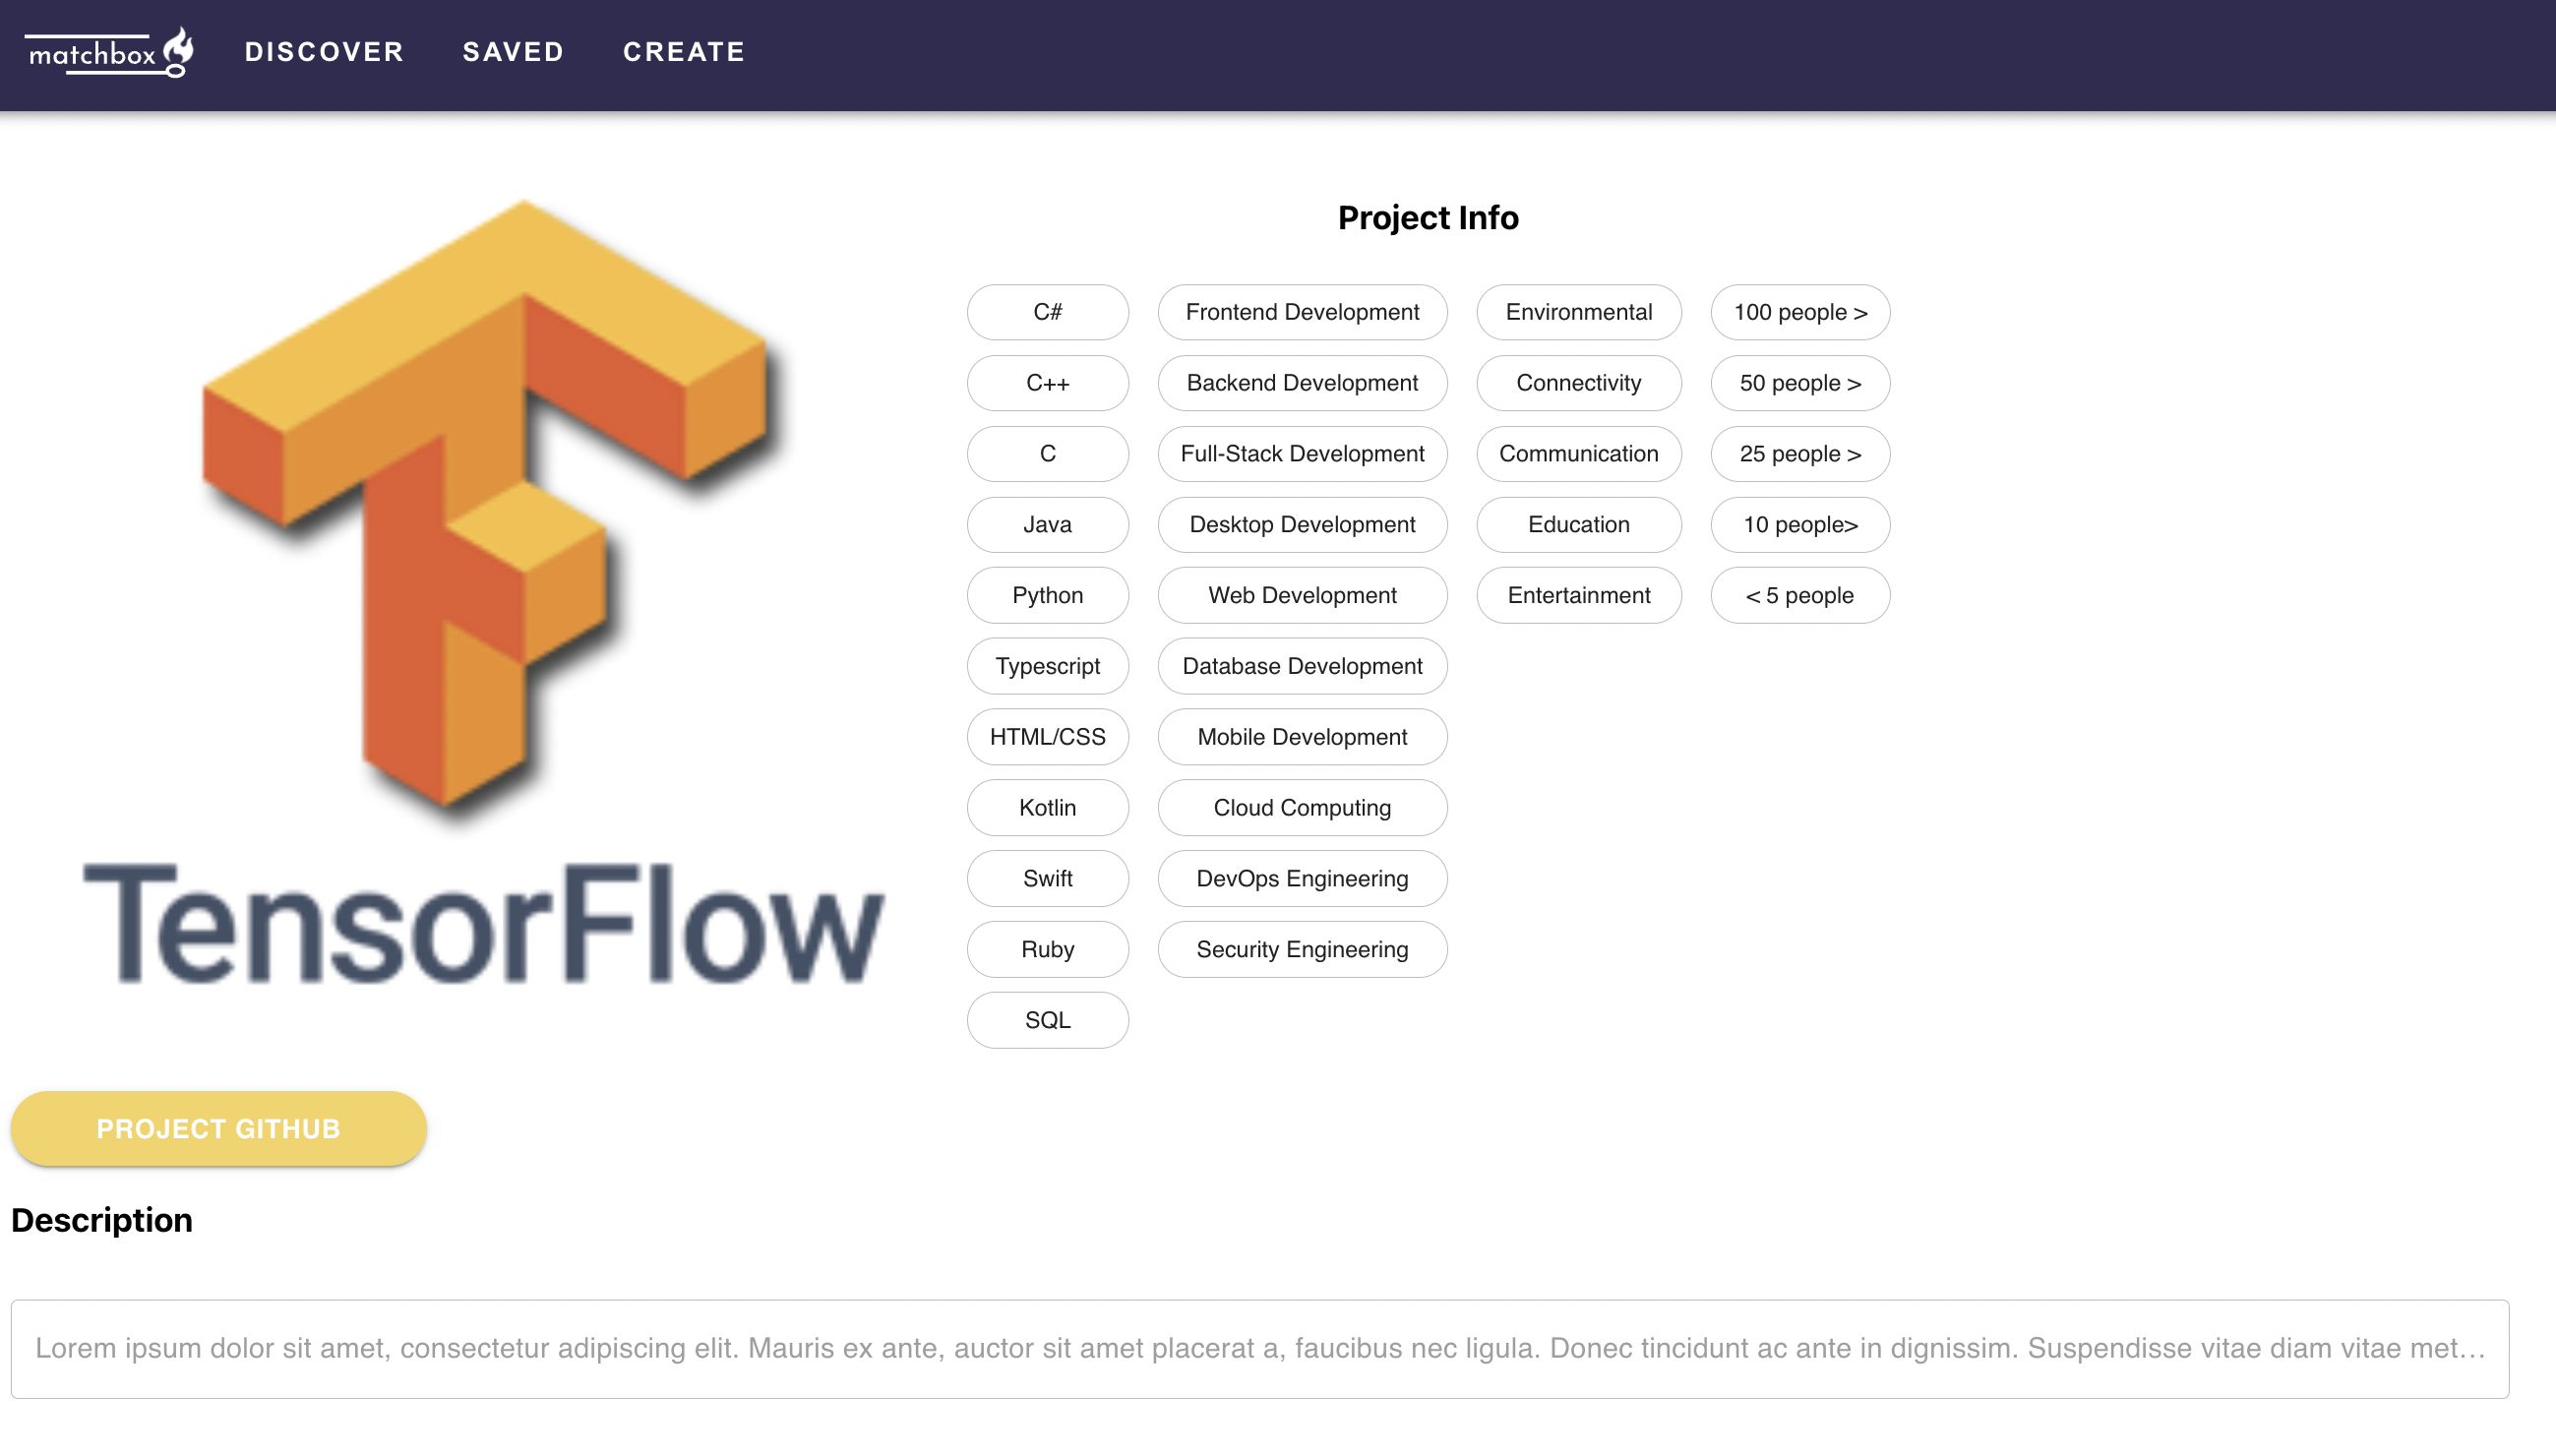
Task: Click into the Description text field
Action: 1259,1348
